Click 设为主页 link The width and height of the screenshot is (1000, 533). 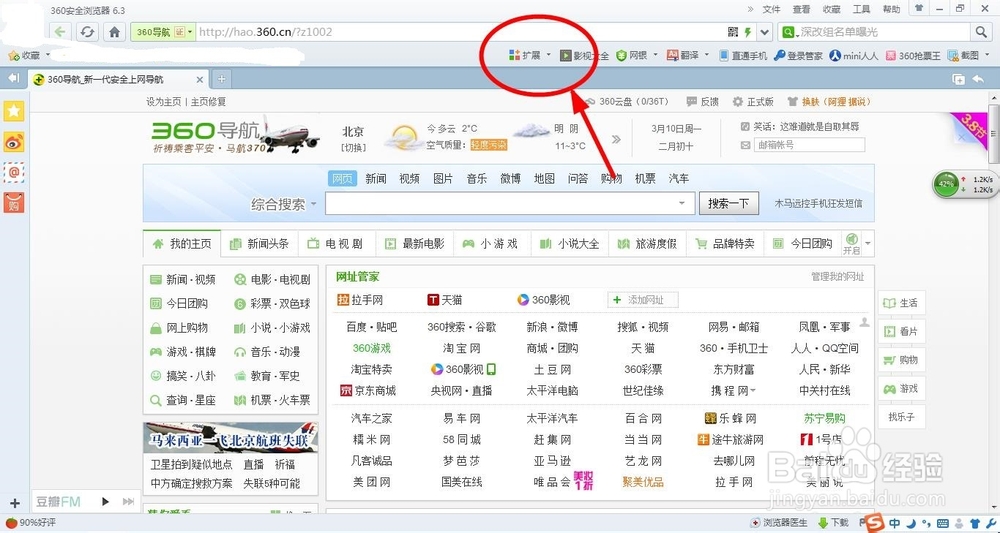(163, 101)
